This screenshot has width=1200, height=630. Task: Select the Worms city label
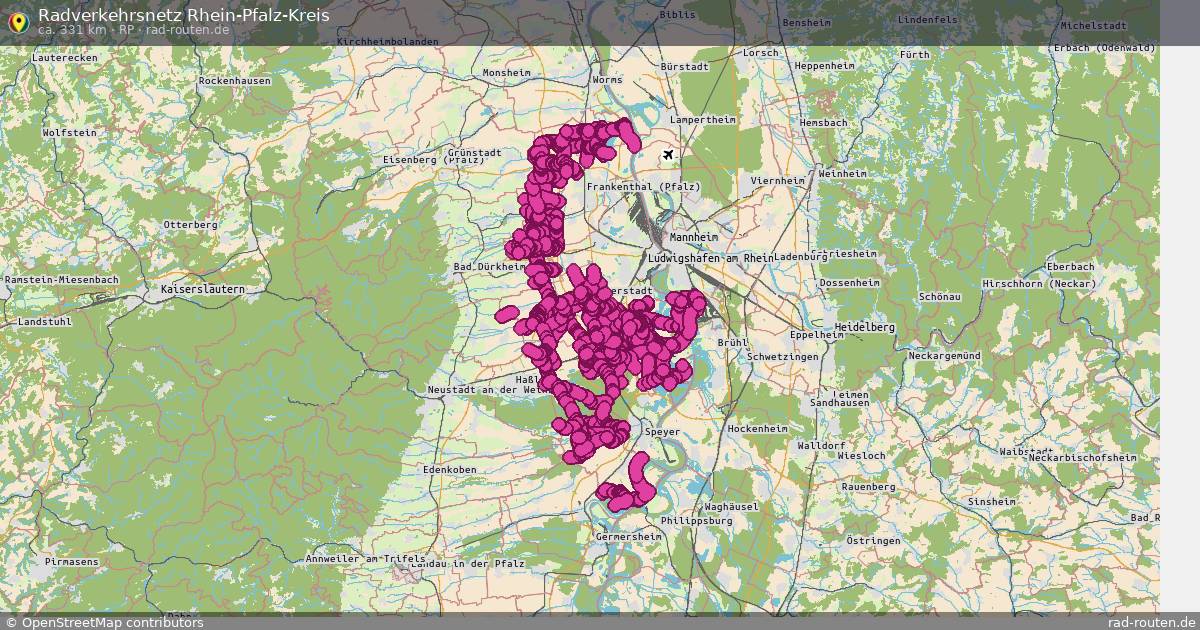pyautogui.click(x=606, y=79)
